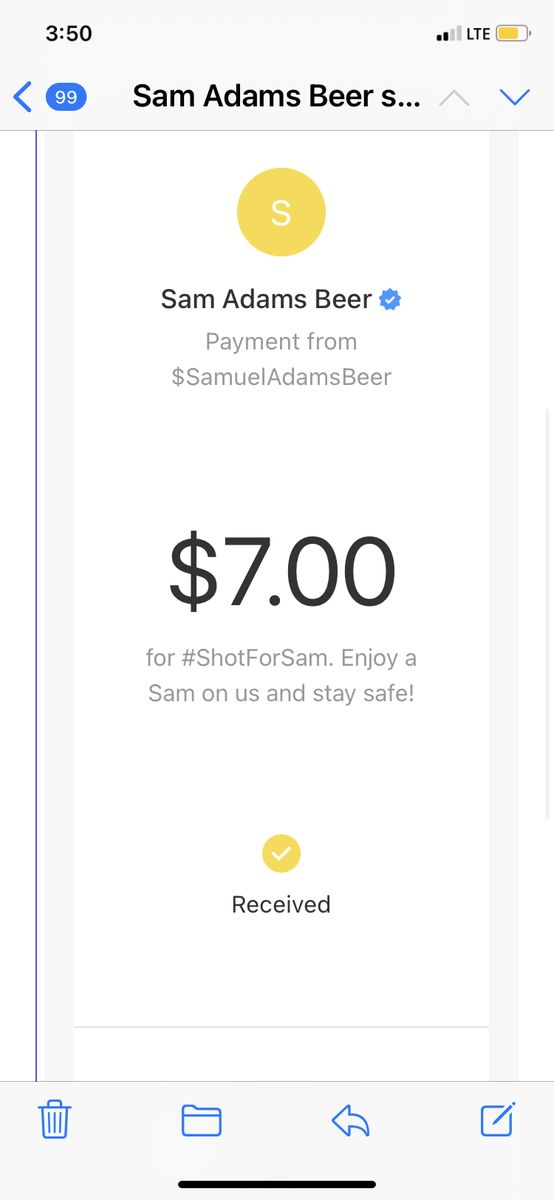
Task: Tap the $SamuelAdamsBeer cashtag text
Action: pyautogui.click(x=281, y=377)
